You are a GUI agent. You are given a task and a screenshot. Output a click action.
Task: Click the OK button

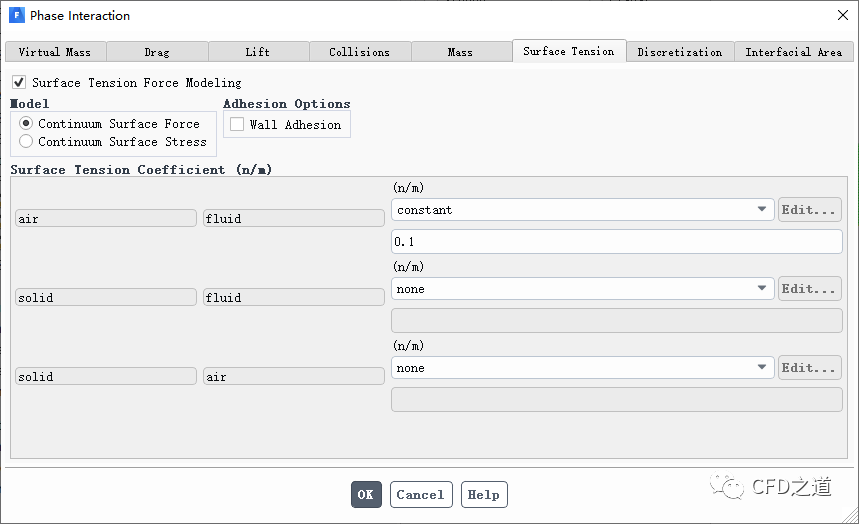coord(365,494)
